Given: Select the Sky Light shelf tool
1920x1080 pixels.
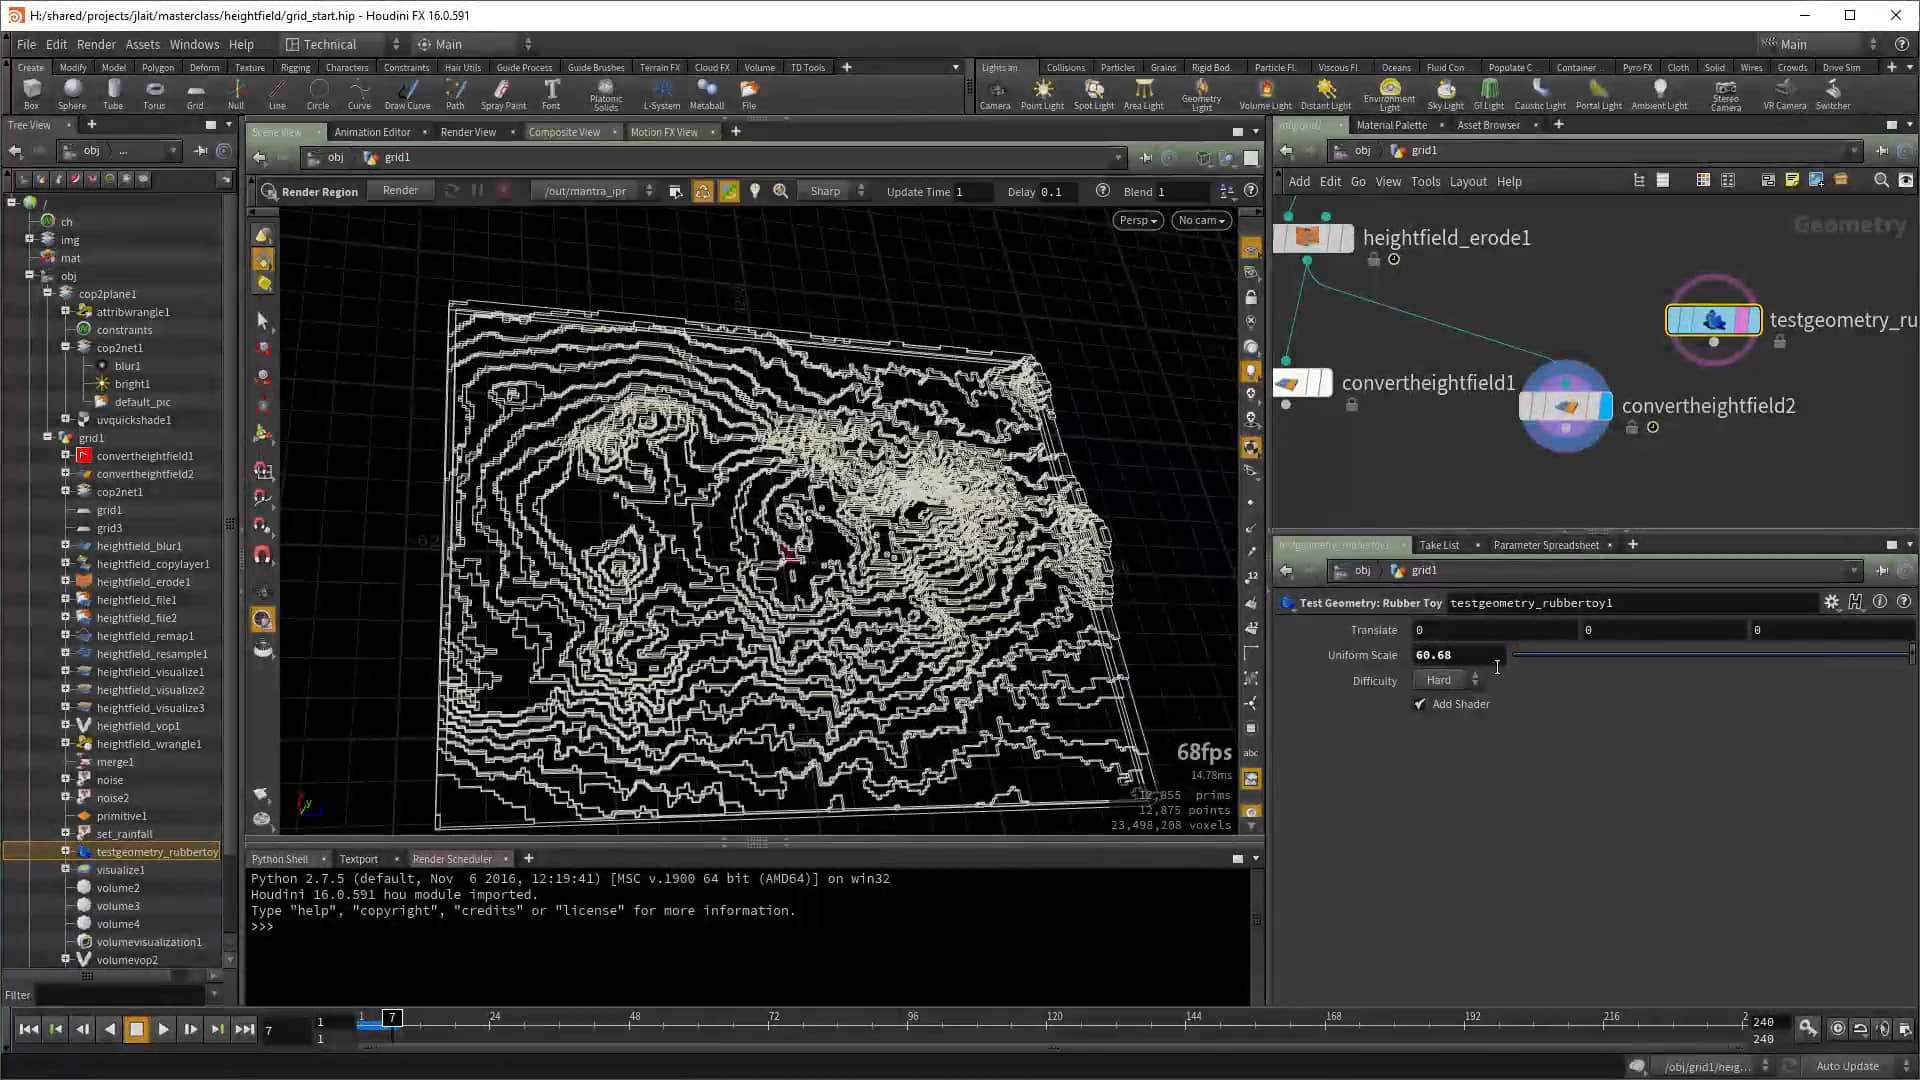Looking at the screenshot, I should (1446, 95).
